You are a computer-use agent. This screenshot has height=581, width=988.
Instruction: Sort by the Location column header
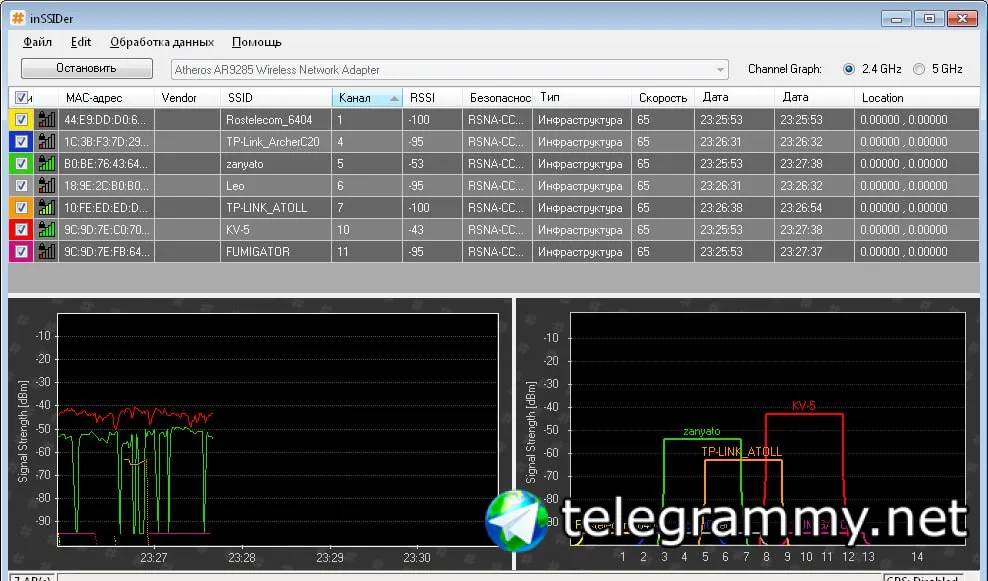pos(917,98)
